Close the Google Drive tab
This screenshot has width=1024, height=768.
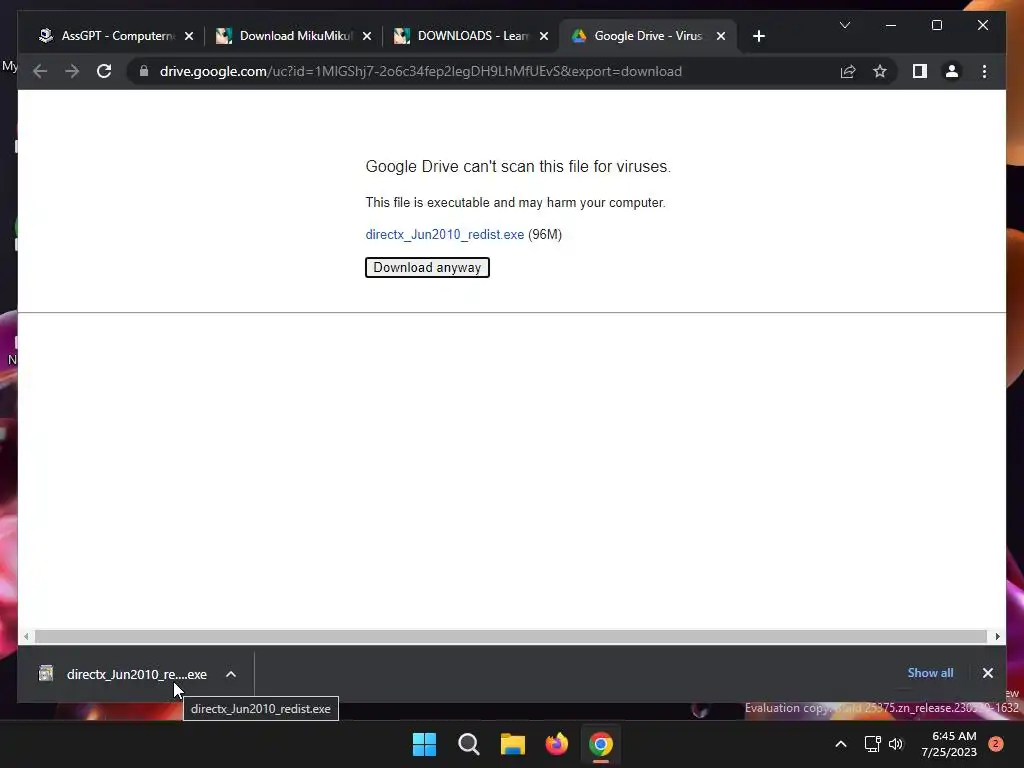721,36
